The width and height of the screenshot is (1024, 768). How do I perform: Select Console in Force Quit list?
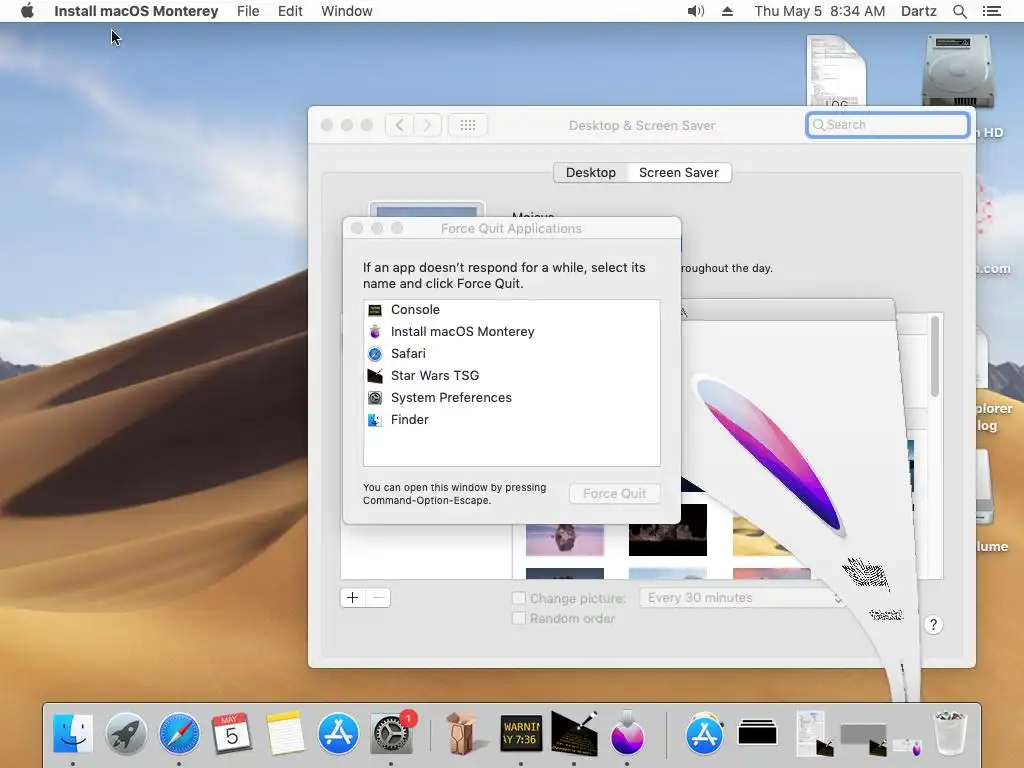pyautogui.click(x=511, y=310)
